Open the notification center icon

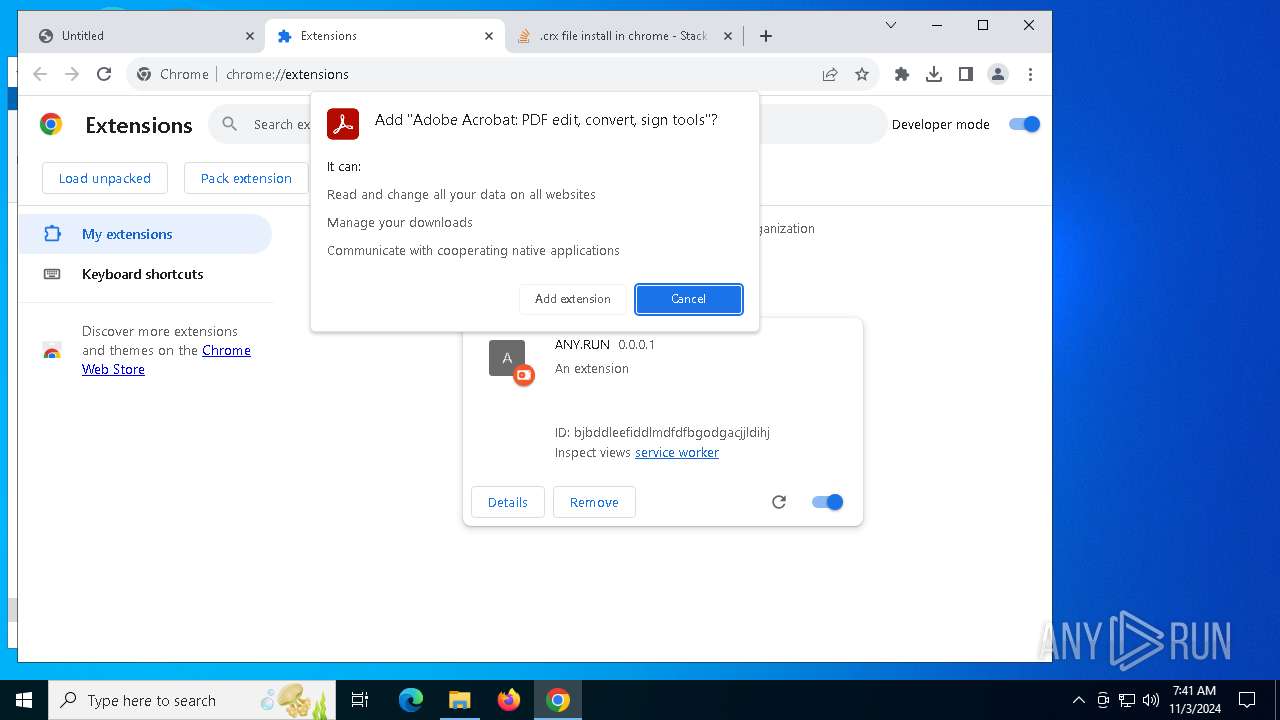coord(1248,700)
